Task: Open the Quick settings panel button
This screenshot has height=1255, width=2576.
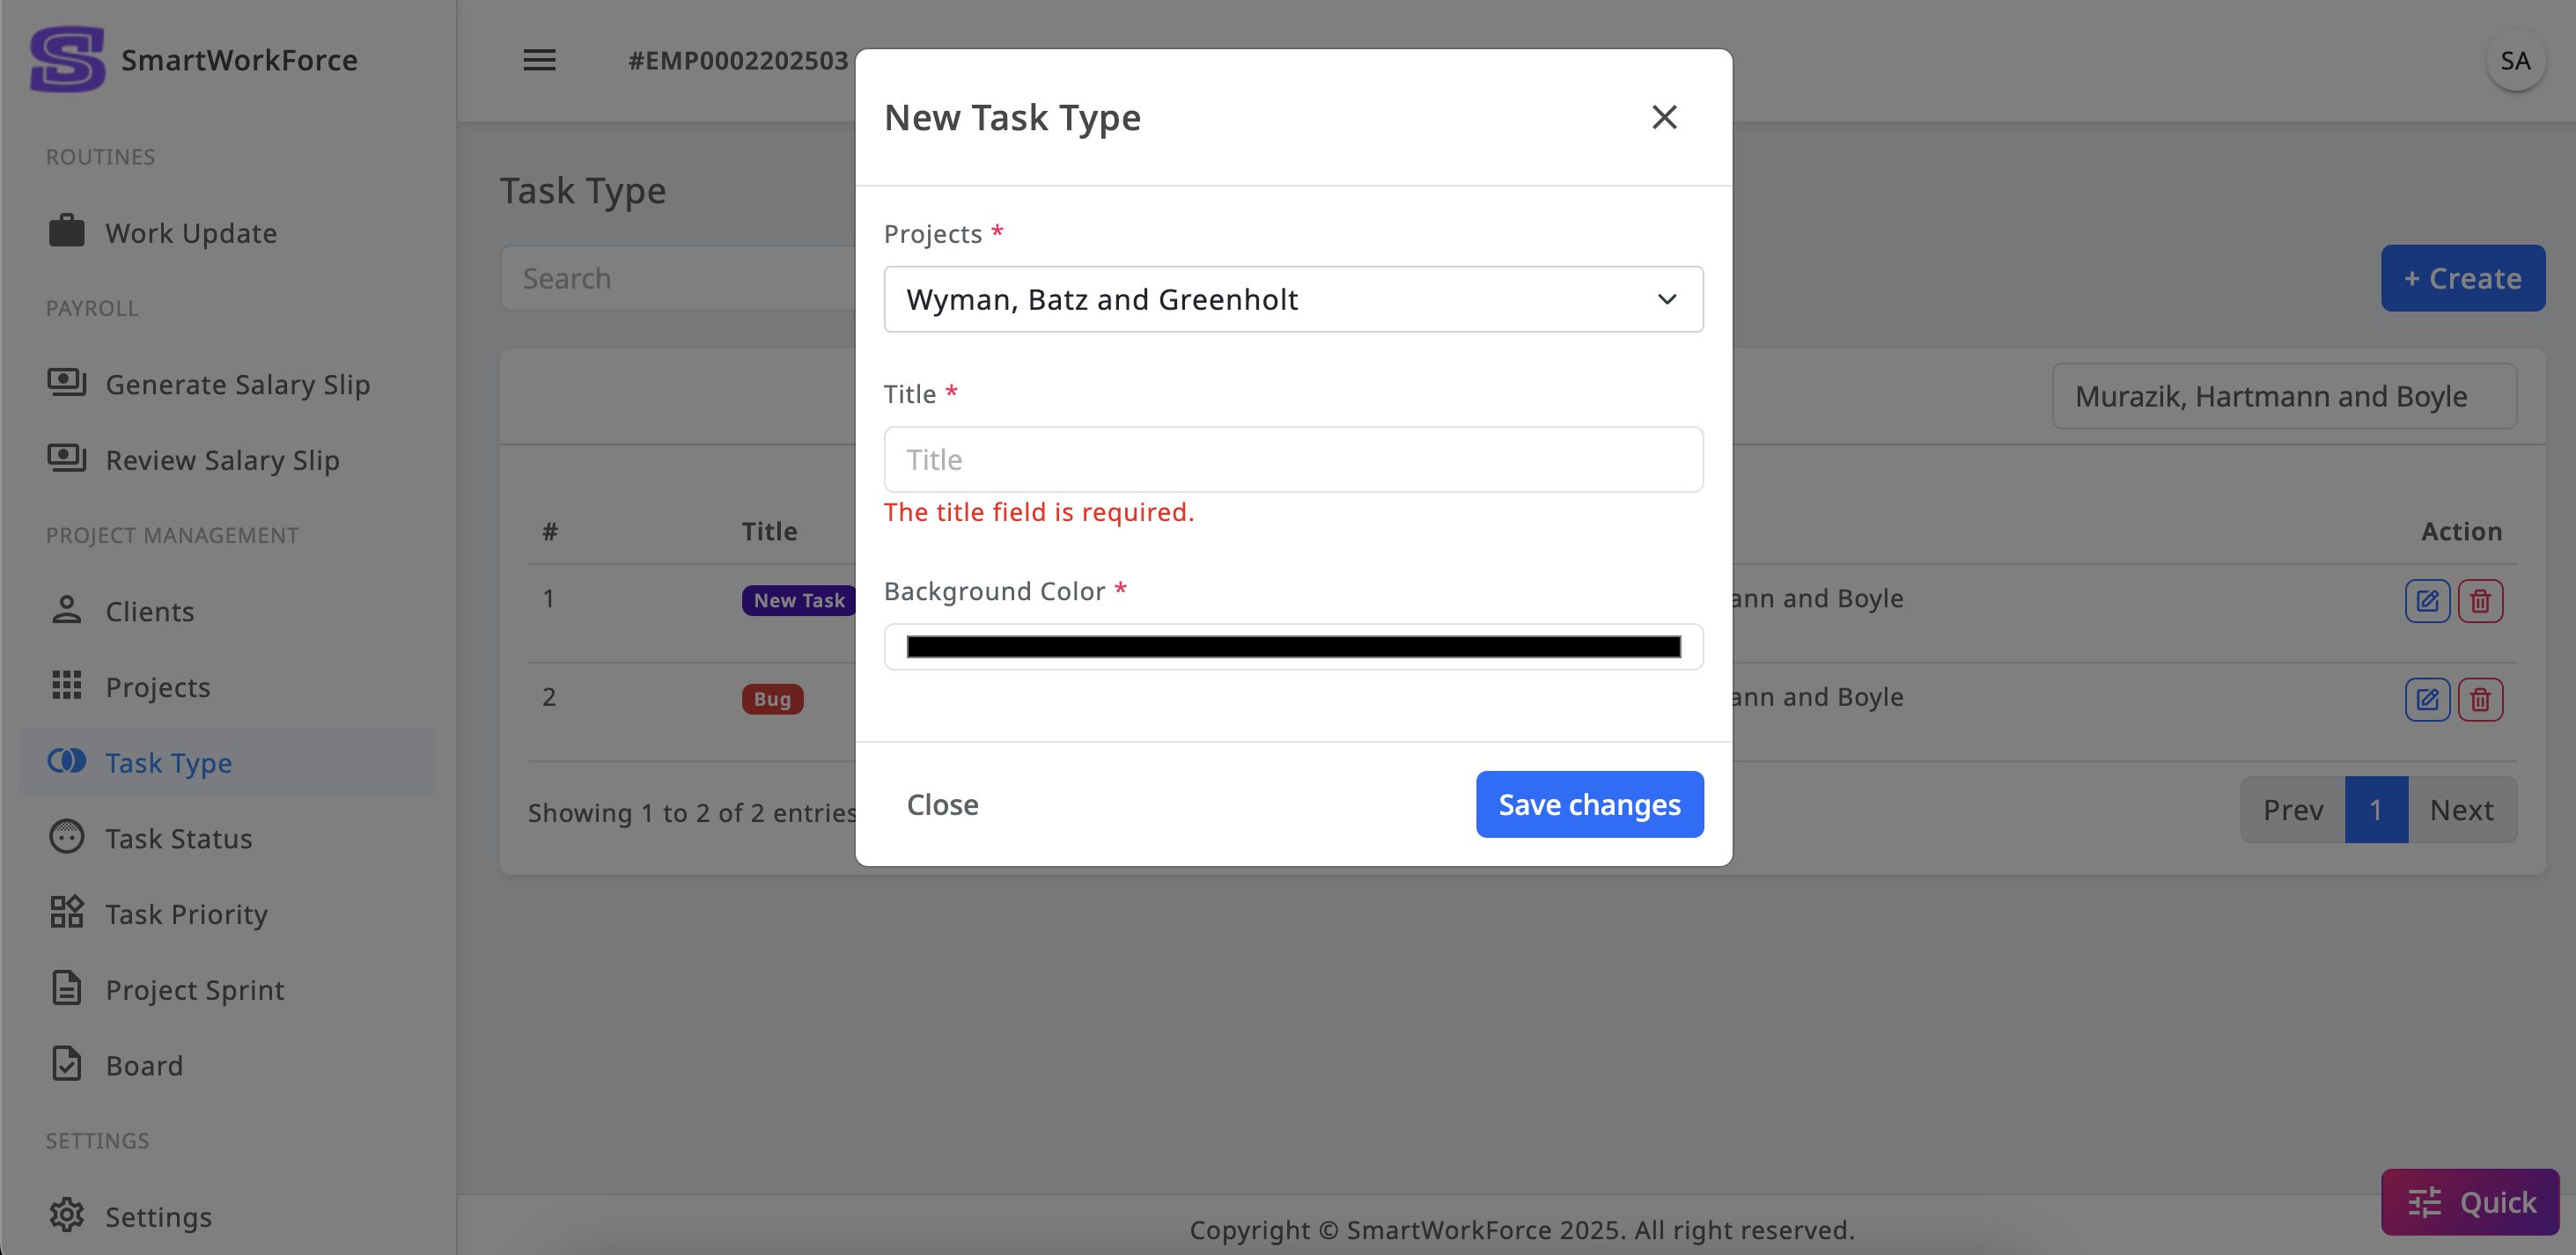Action: coord(2470,1201)
